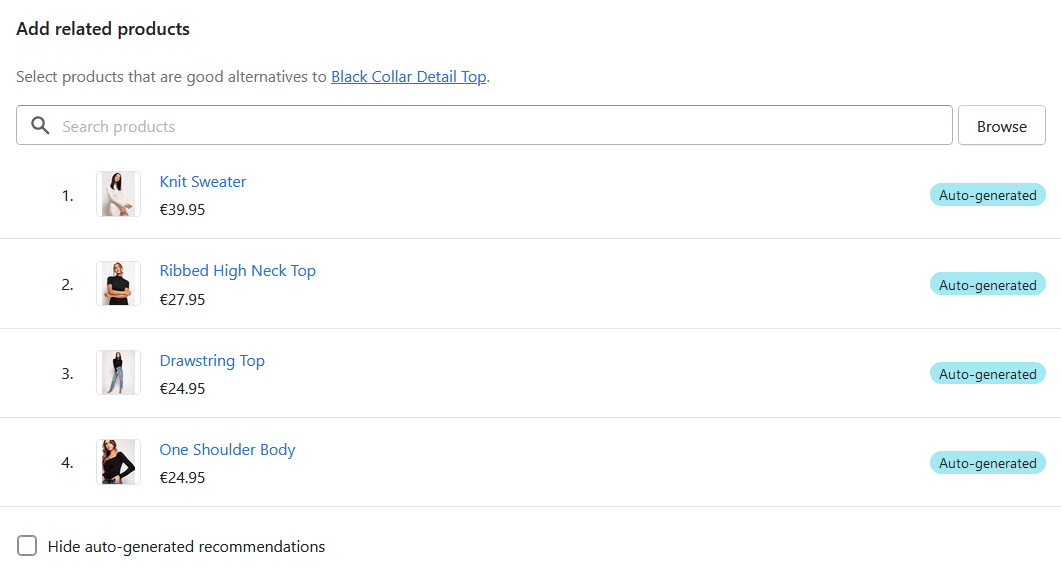Focus the Search products field

[x=484, y=125]
